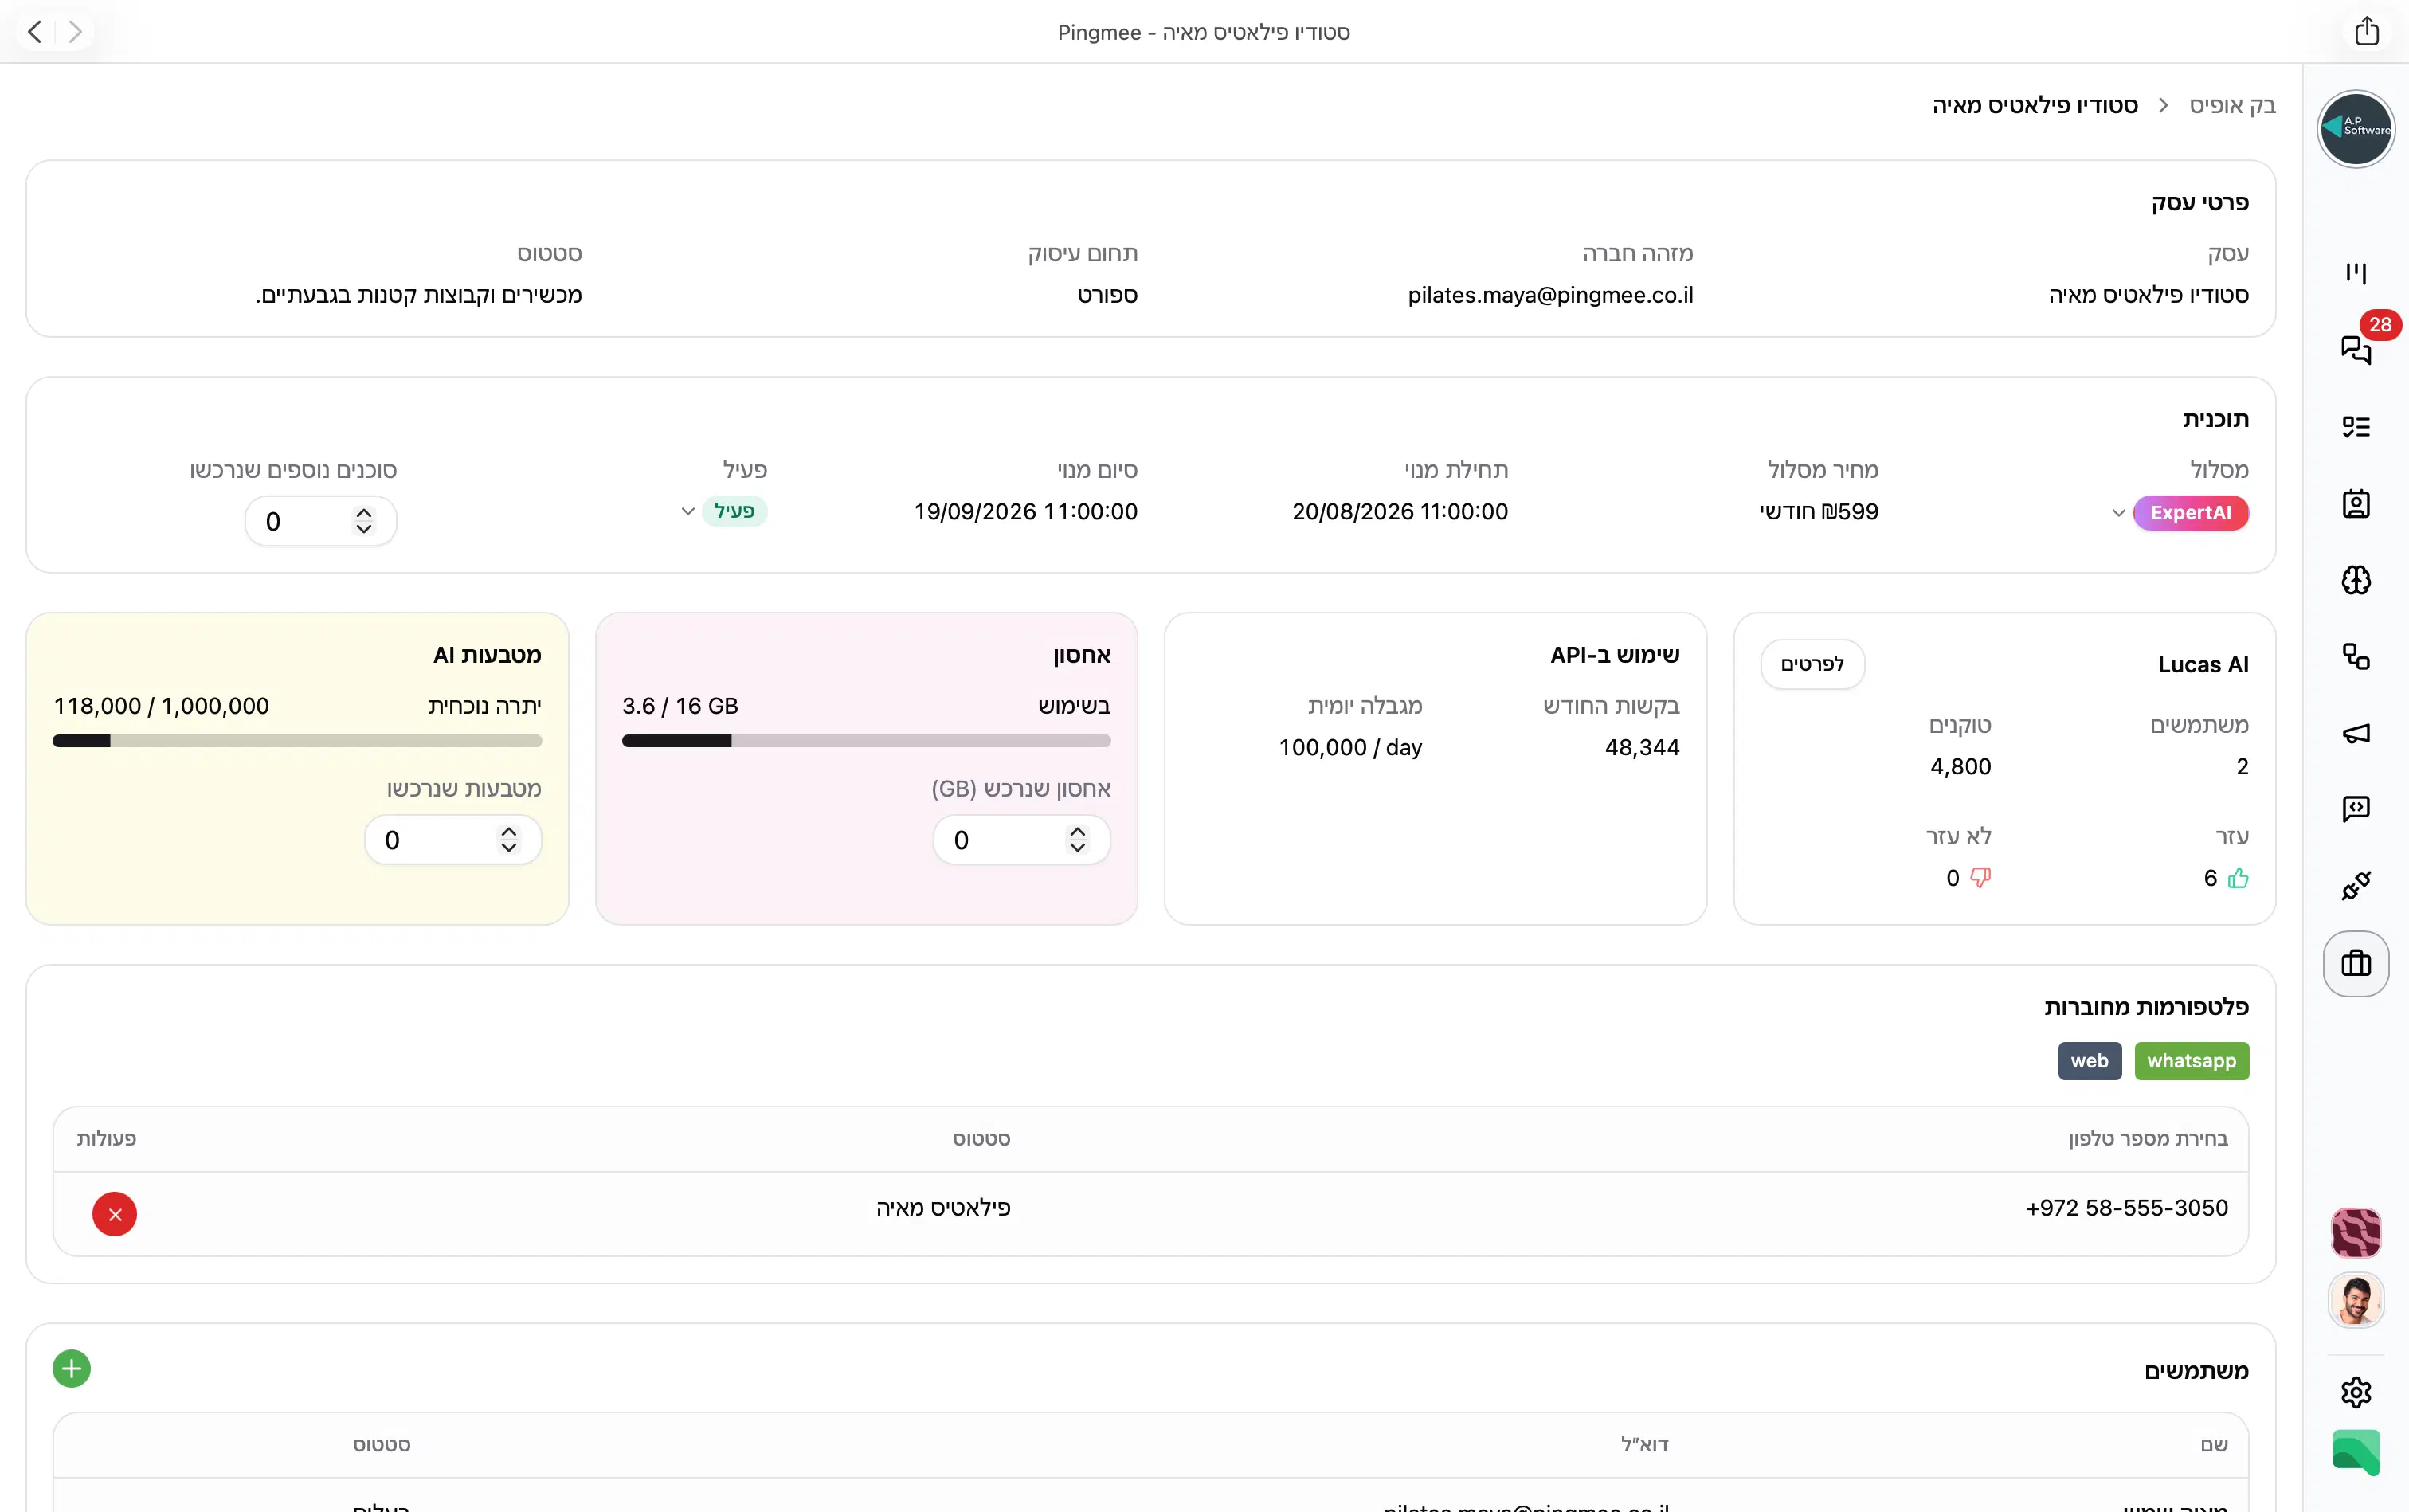Open the ExpertAI plan dropdown
The width and height of the screenshot is (2409, 1512).
pyautogui.click(x=2179, y=513)
